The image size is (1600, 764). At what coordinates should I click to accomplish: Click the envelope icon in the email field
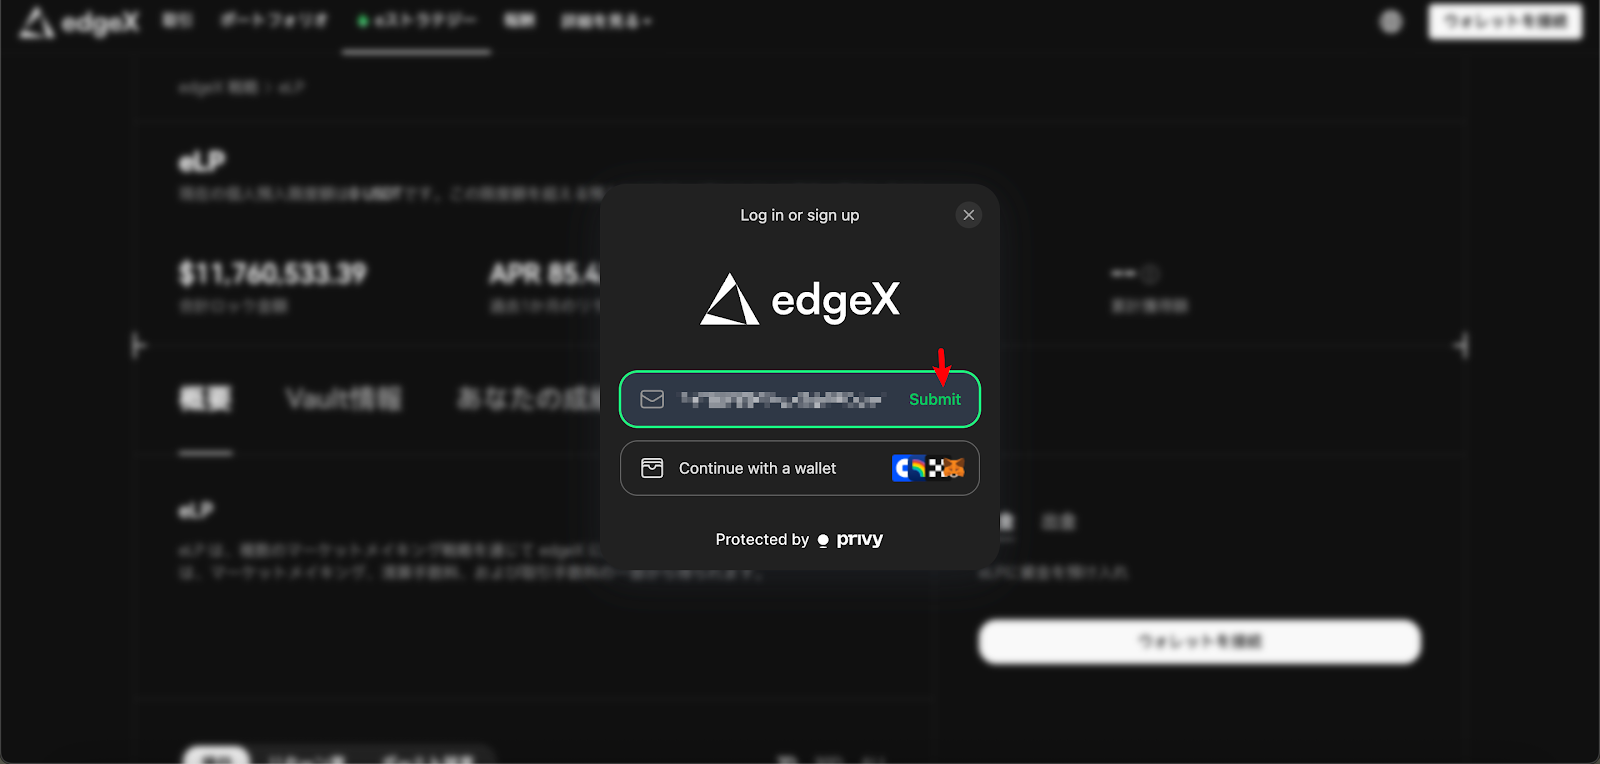click(652, 399)
